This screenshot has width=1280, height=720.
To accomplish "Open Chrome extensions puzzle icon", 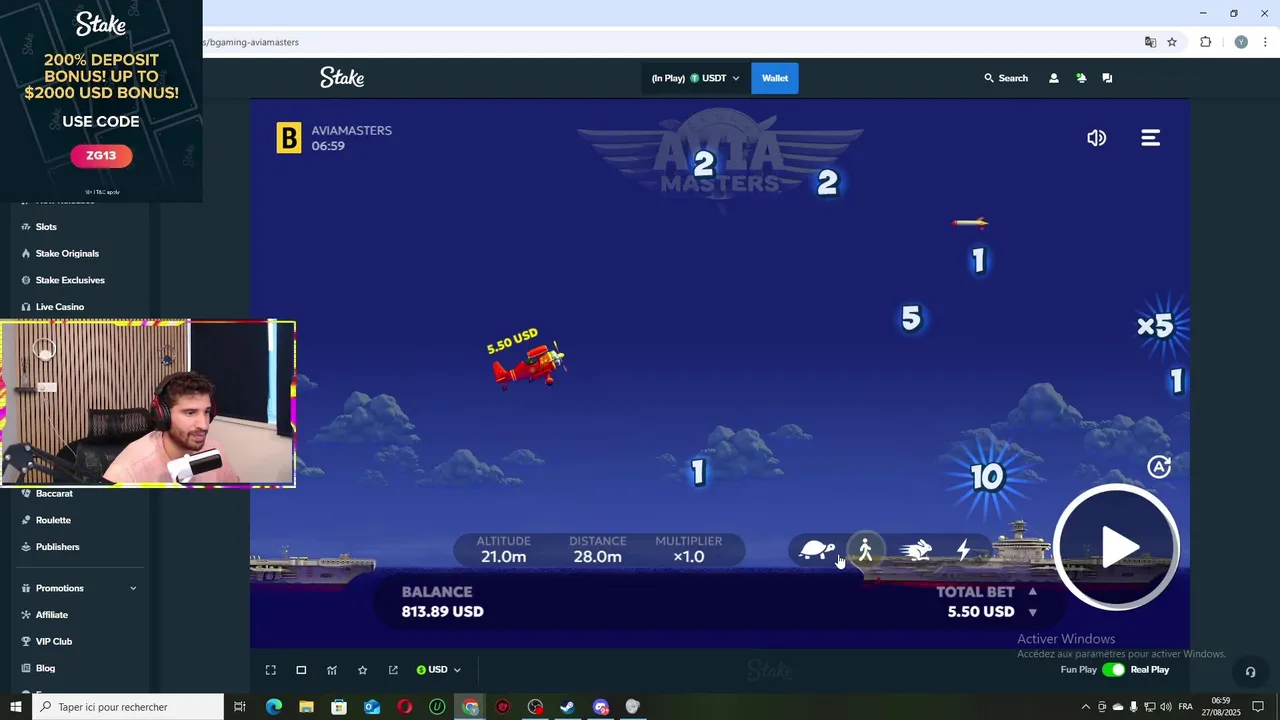I will click(x=1205, y=42).
